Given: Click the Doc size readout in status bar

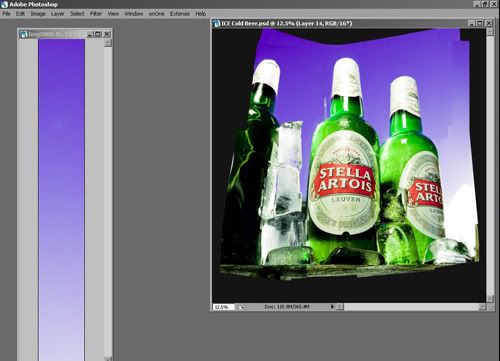Looking at the screenshot, I should (287, 307).
